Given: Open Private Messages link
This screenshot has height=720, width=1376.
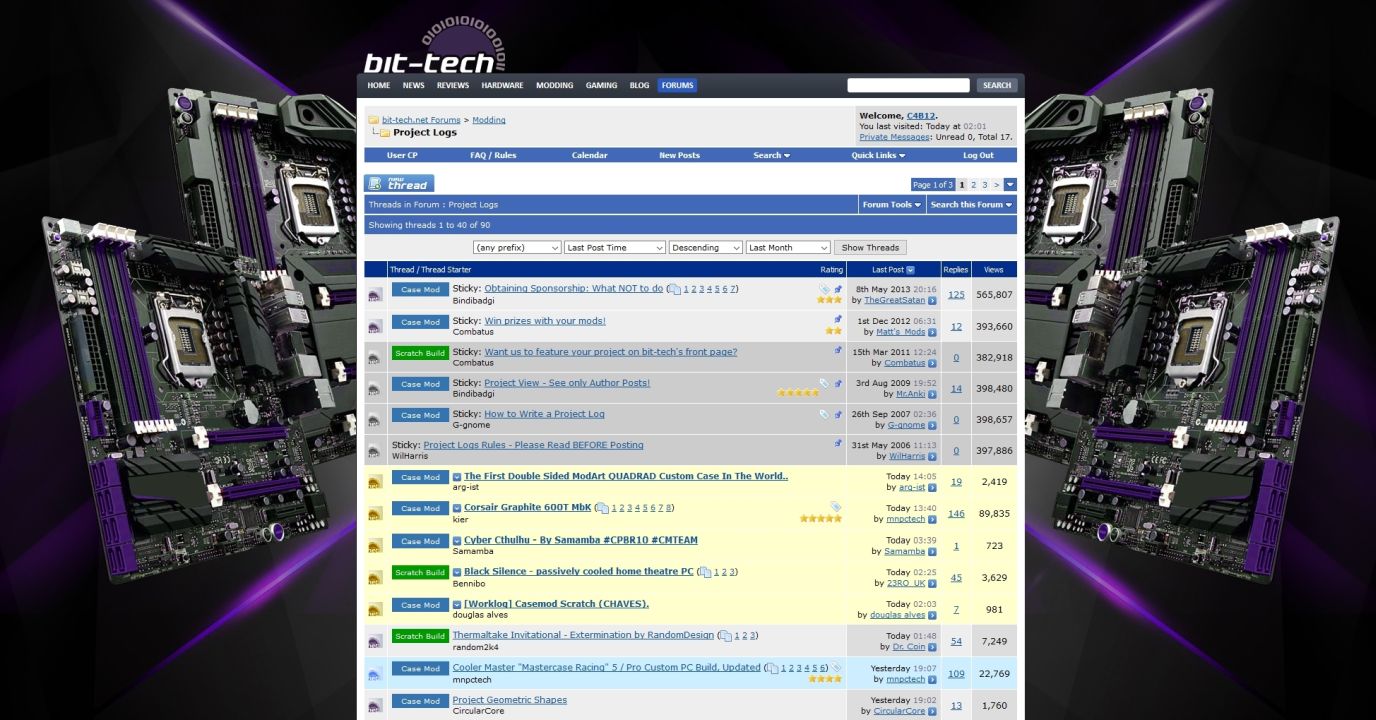Looking at the screenshot, I should (894, 137).
